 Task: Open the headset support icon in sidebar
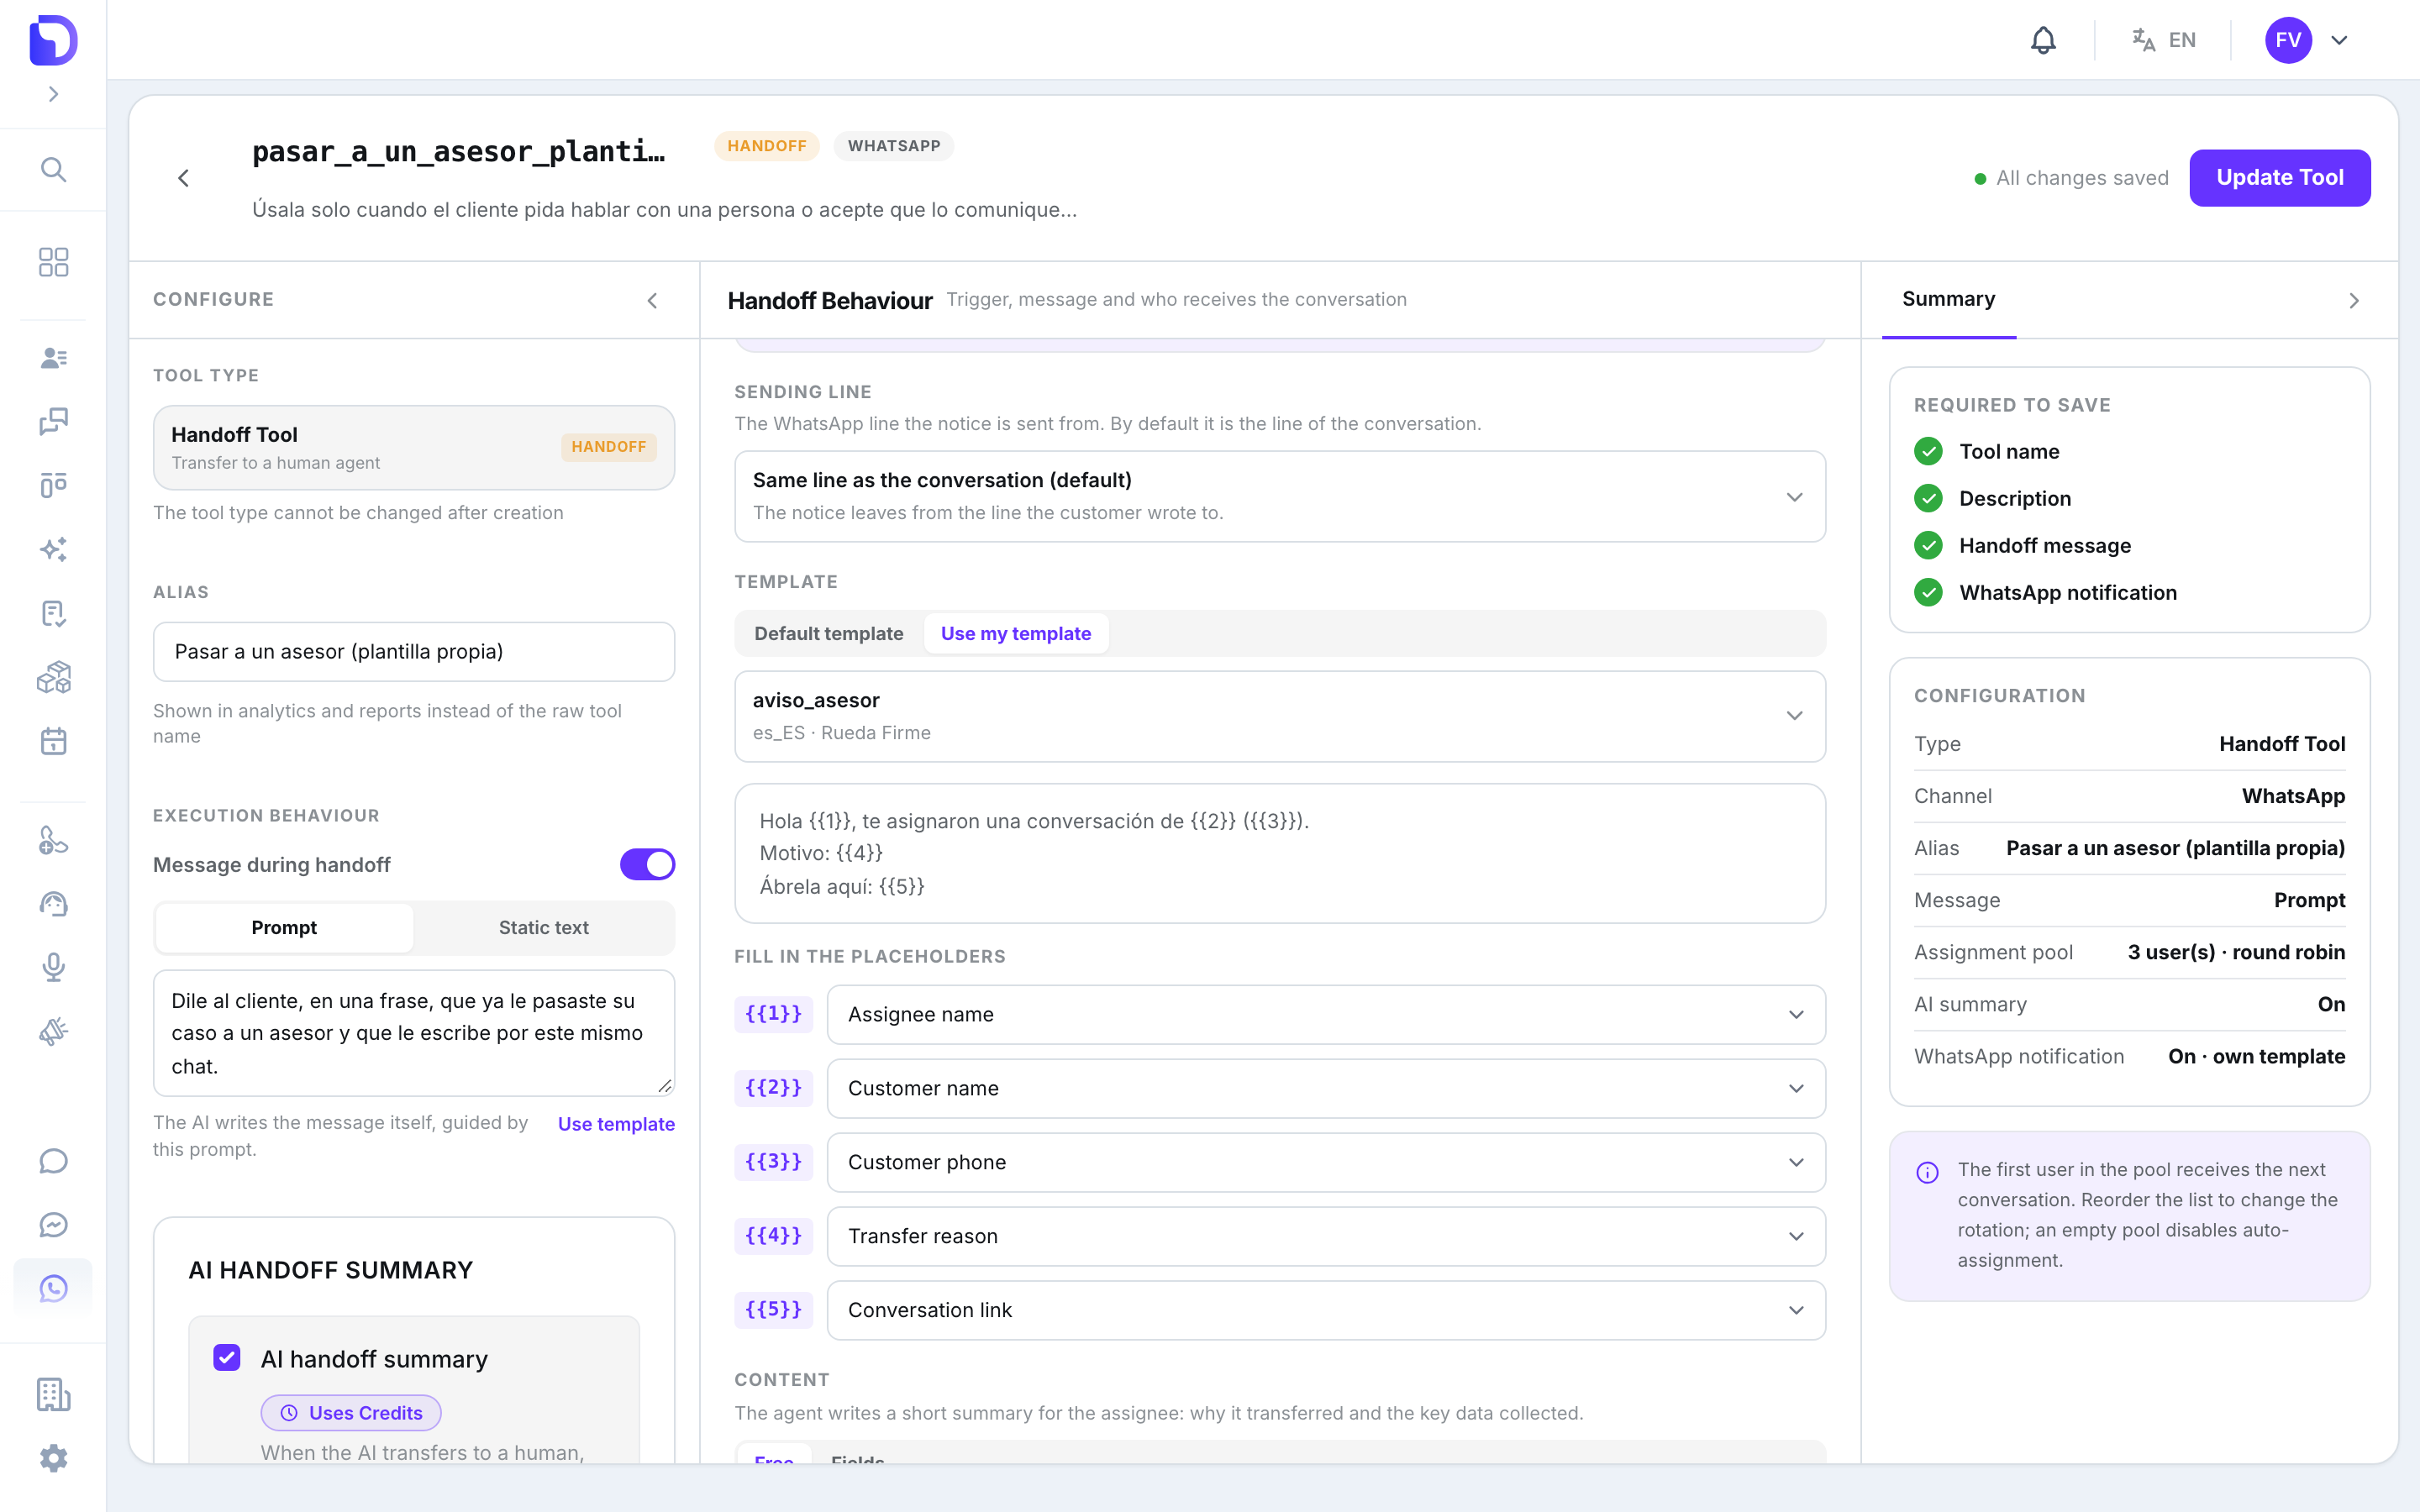(x=53, y=904)
